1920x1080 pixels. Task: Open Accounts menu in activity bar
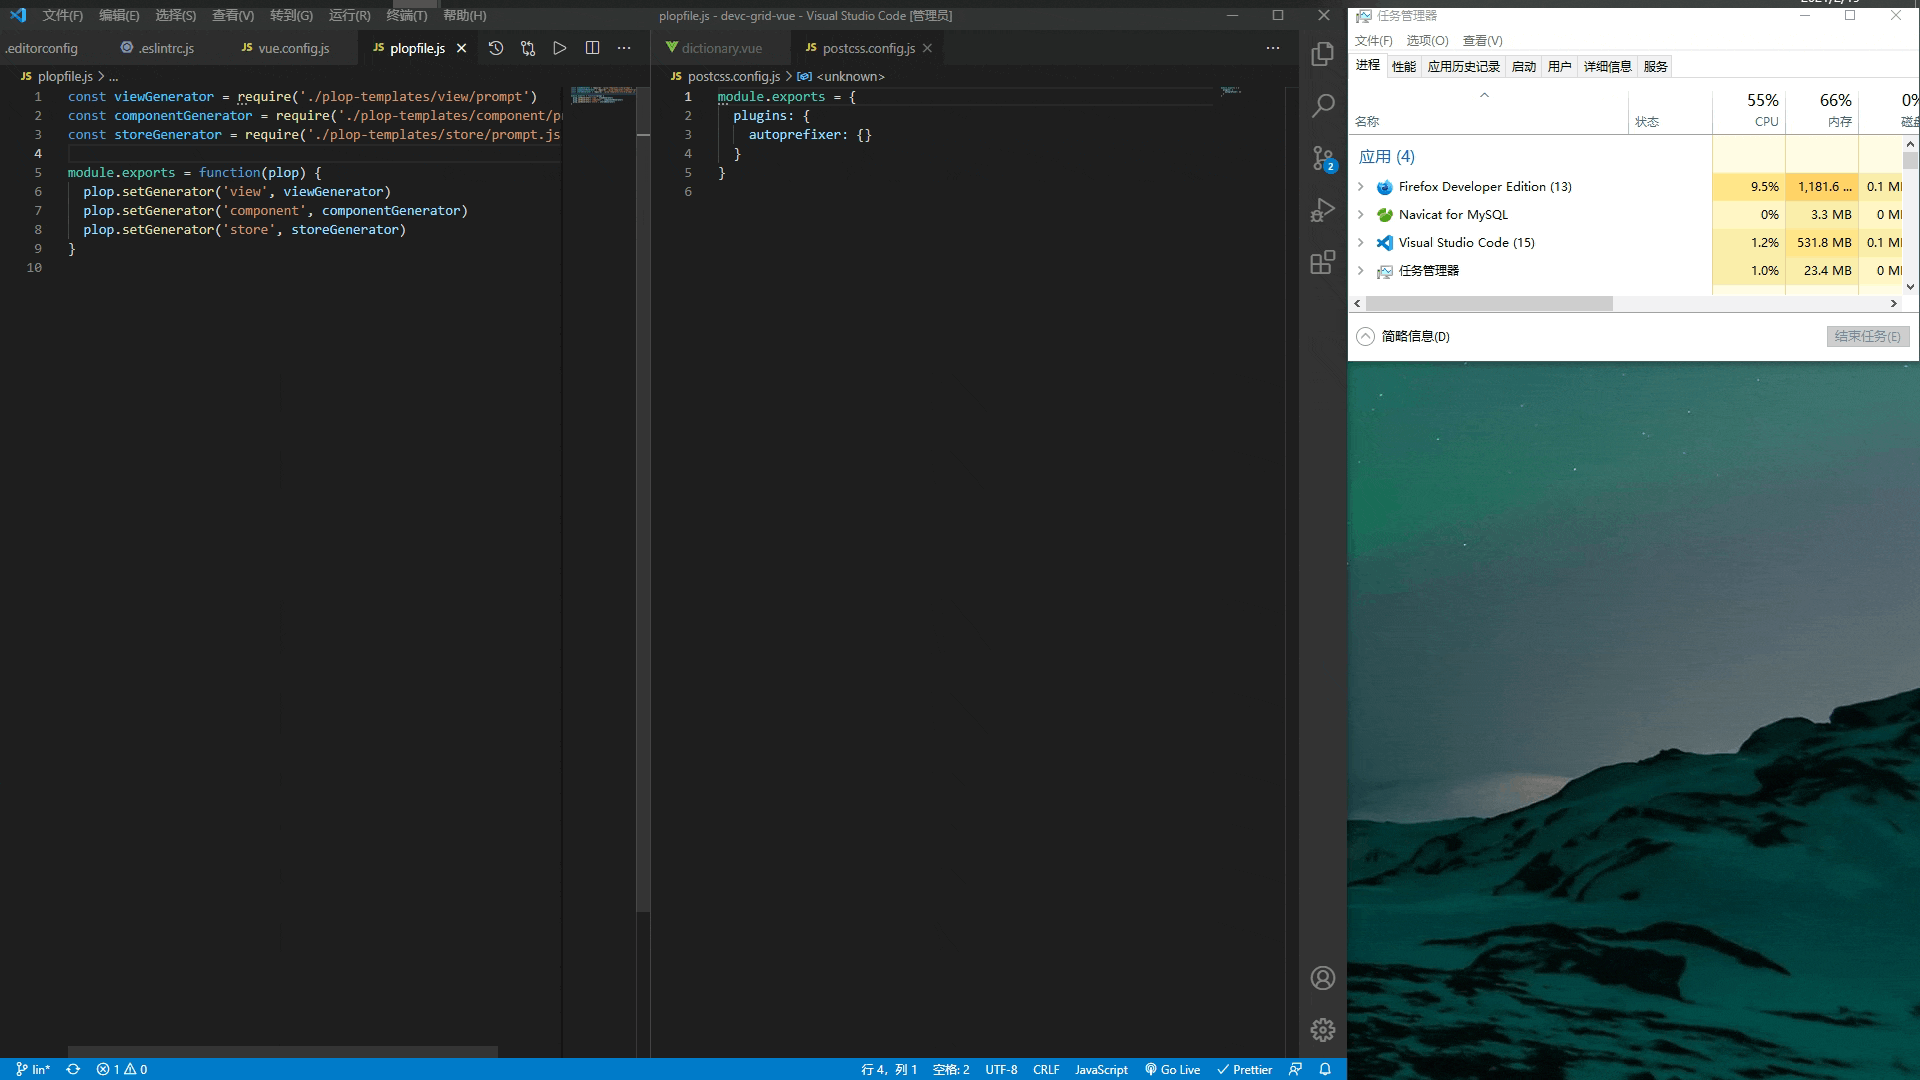click(x=1322, y=978)
